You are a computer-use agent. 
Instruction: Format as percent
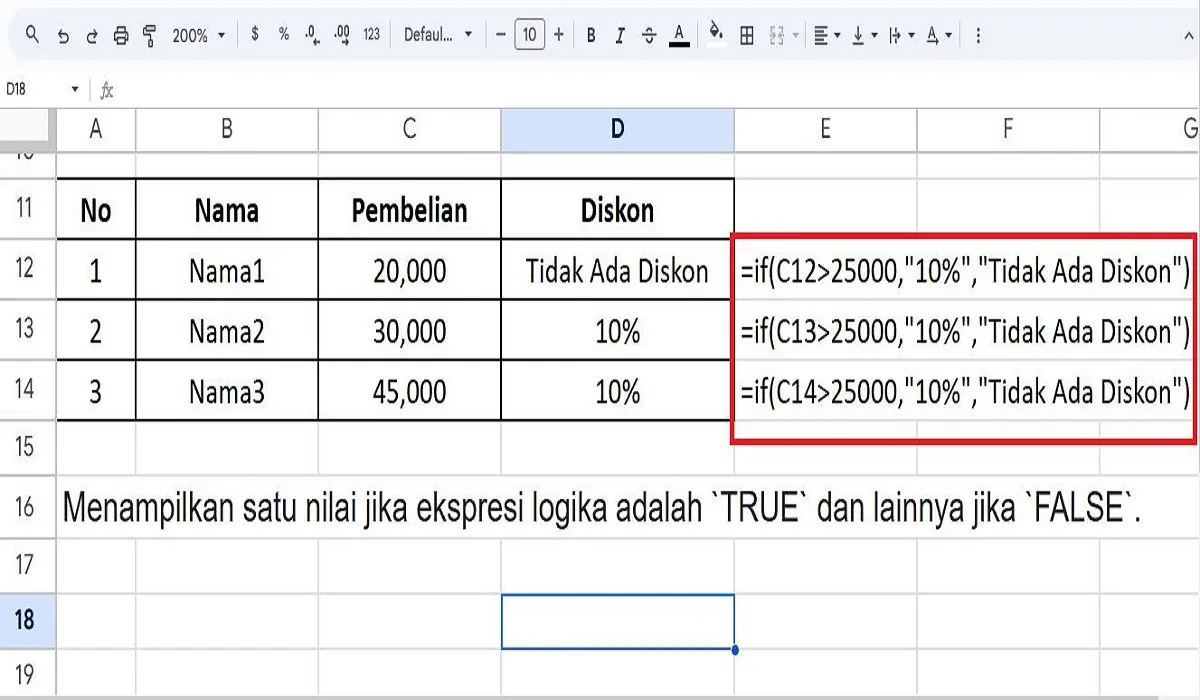click(x=284, y=35)
